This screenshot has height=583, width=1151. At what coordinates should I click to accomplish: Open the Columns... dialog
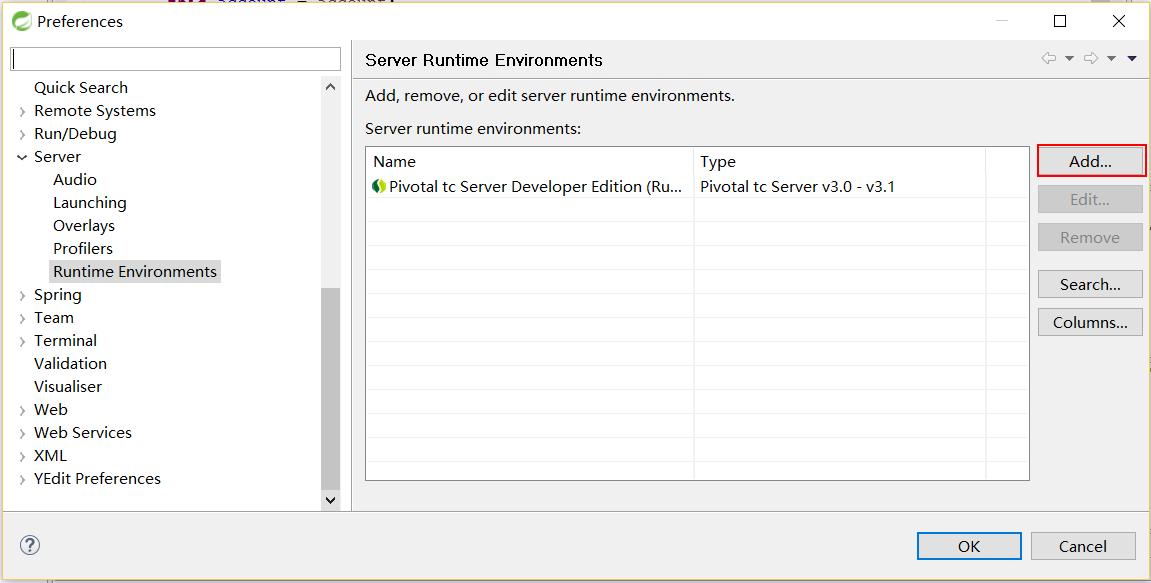1090,323
